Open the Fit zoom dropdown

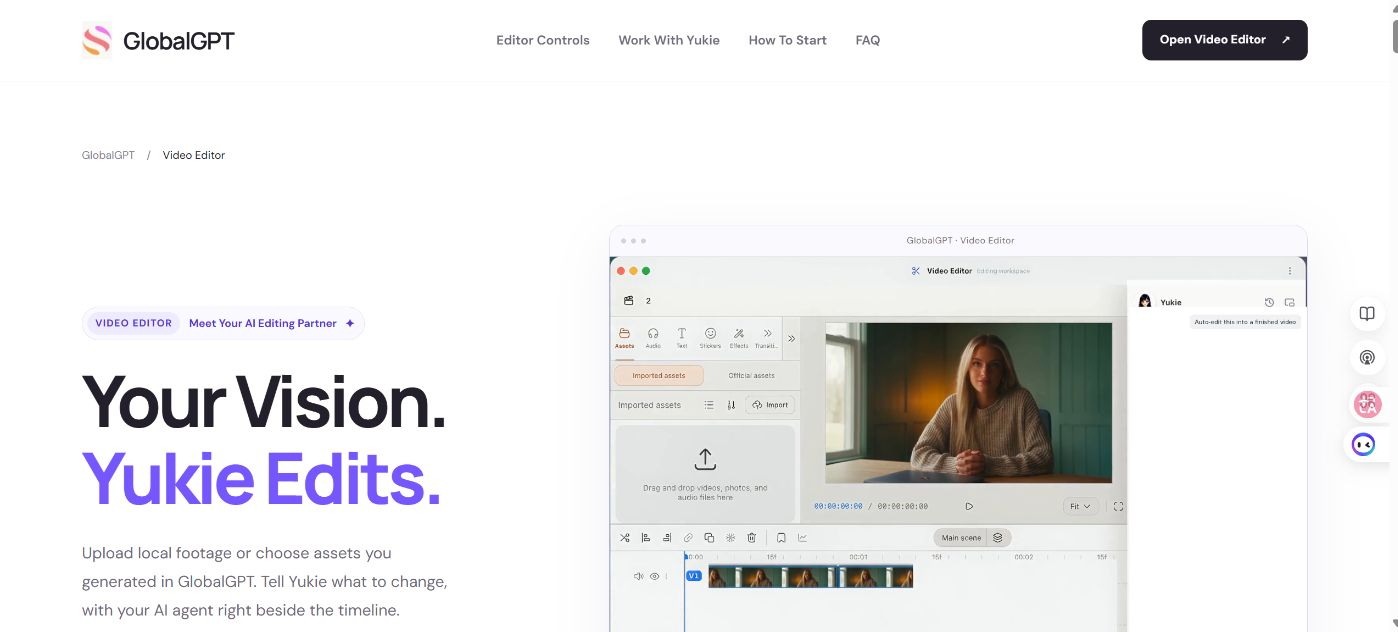click(1083, 507)
